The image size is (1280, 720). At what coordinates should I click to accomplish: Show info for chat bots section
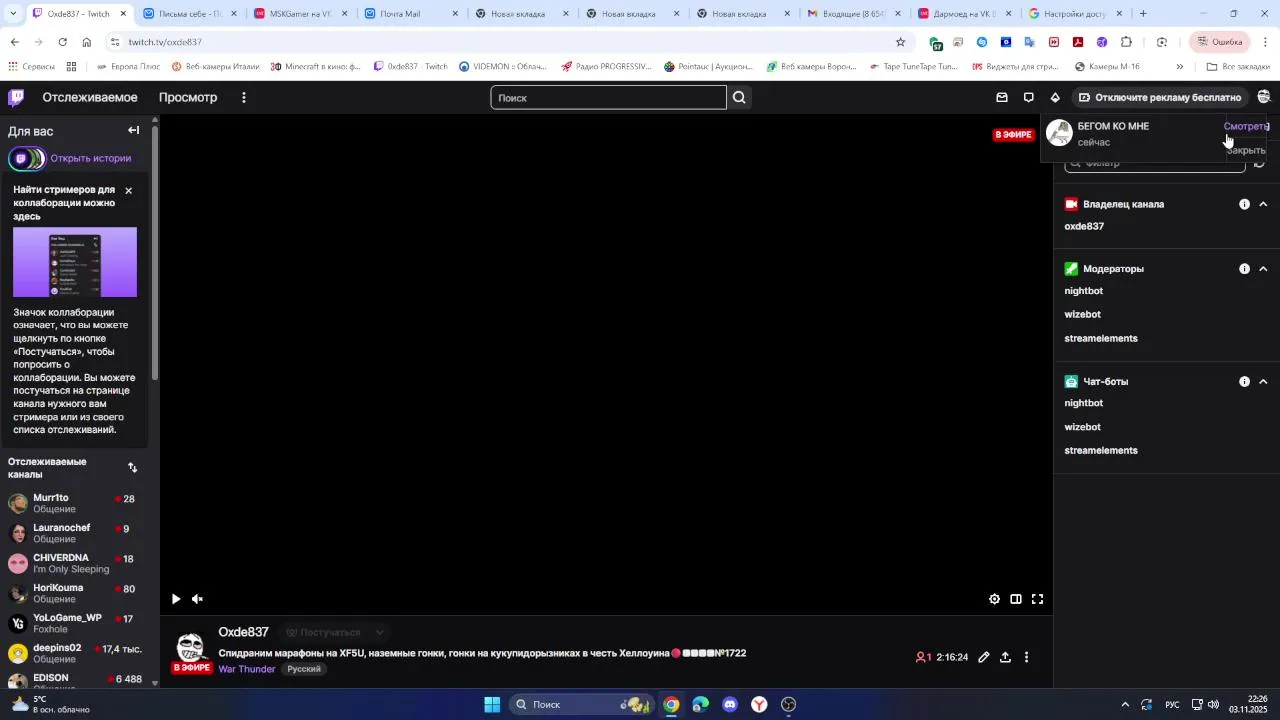[x=1244, y=382]
